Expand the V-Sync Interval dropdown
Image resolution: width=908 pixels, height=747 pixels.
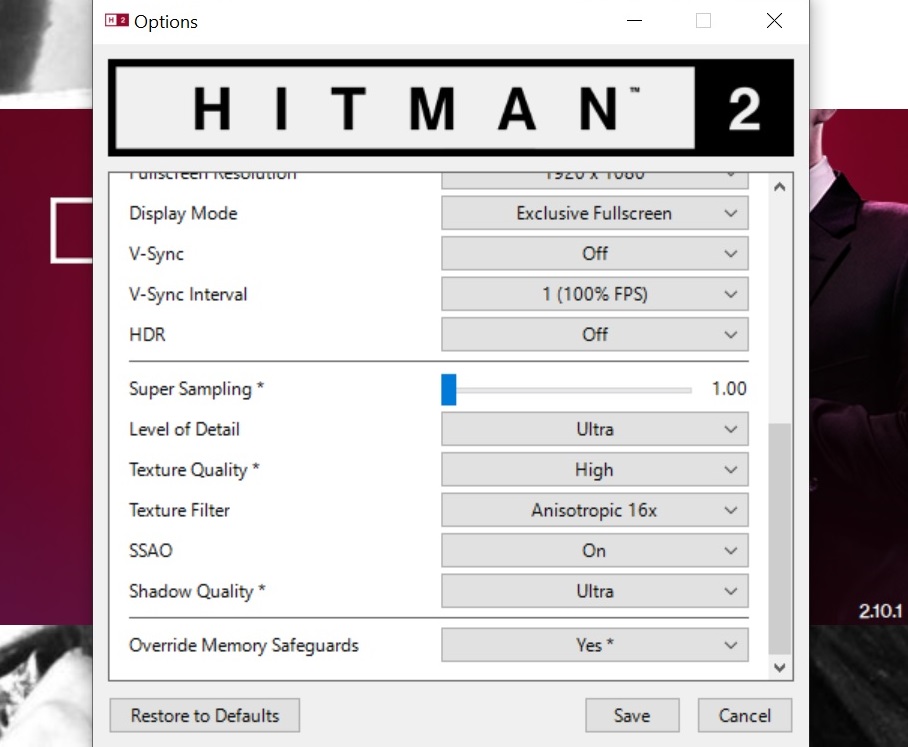tap(595, 294)
